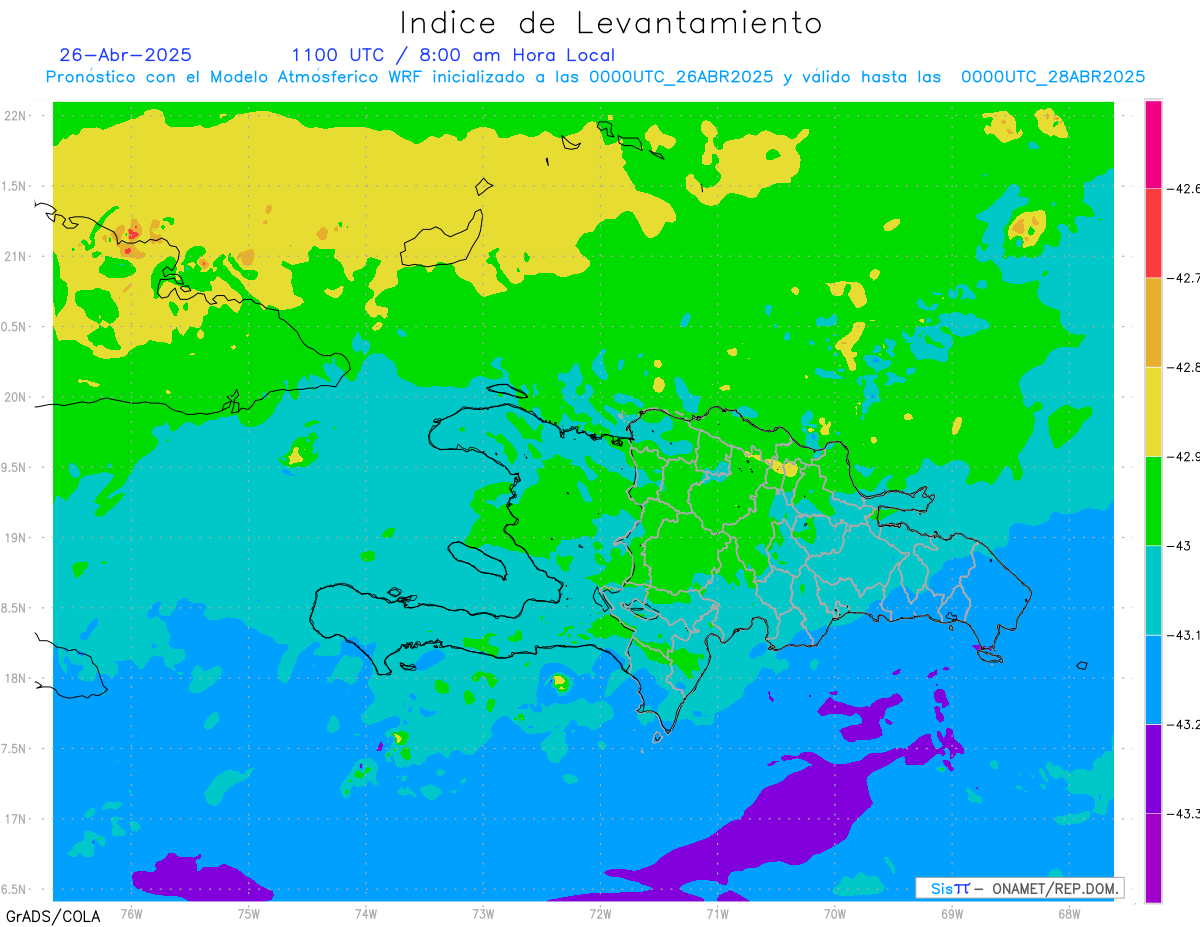The height and width of the screenshot is (927, 1200).
Task: Click the '72W' longitude axis label
Action: pos(600,912)
